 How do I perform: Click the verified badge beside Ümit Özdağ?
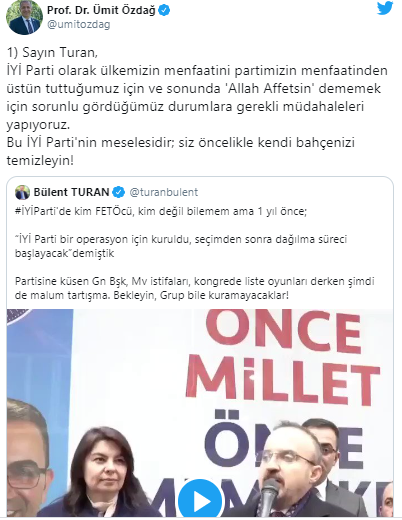click(x=164, y=10)
